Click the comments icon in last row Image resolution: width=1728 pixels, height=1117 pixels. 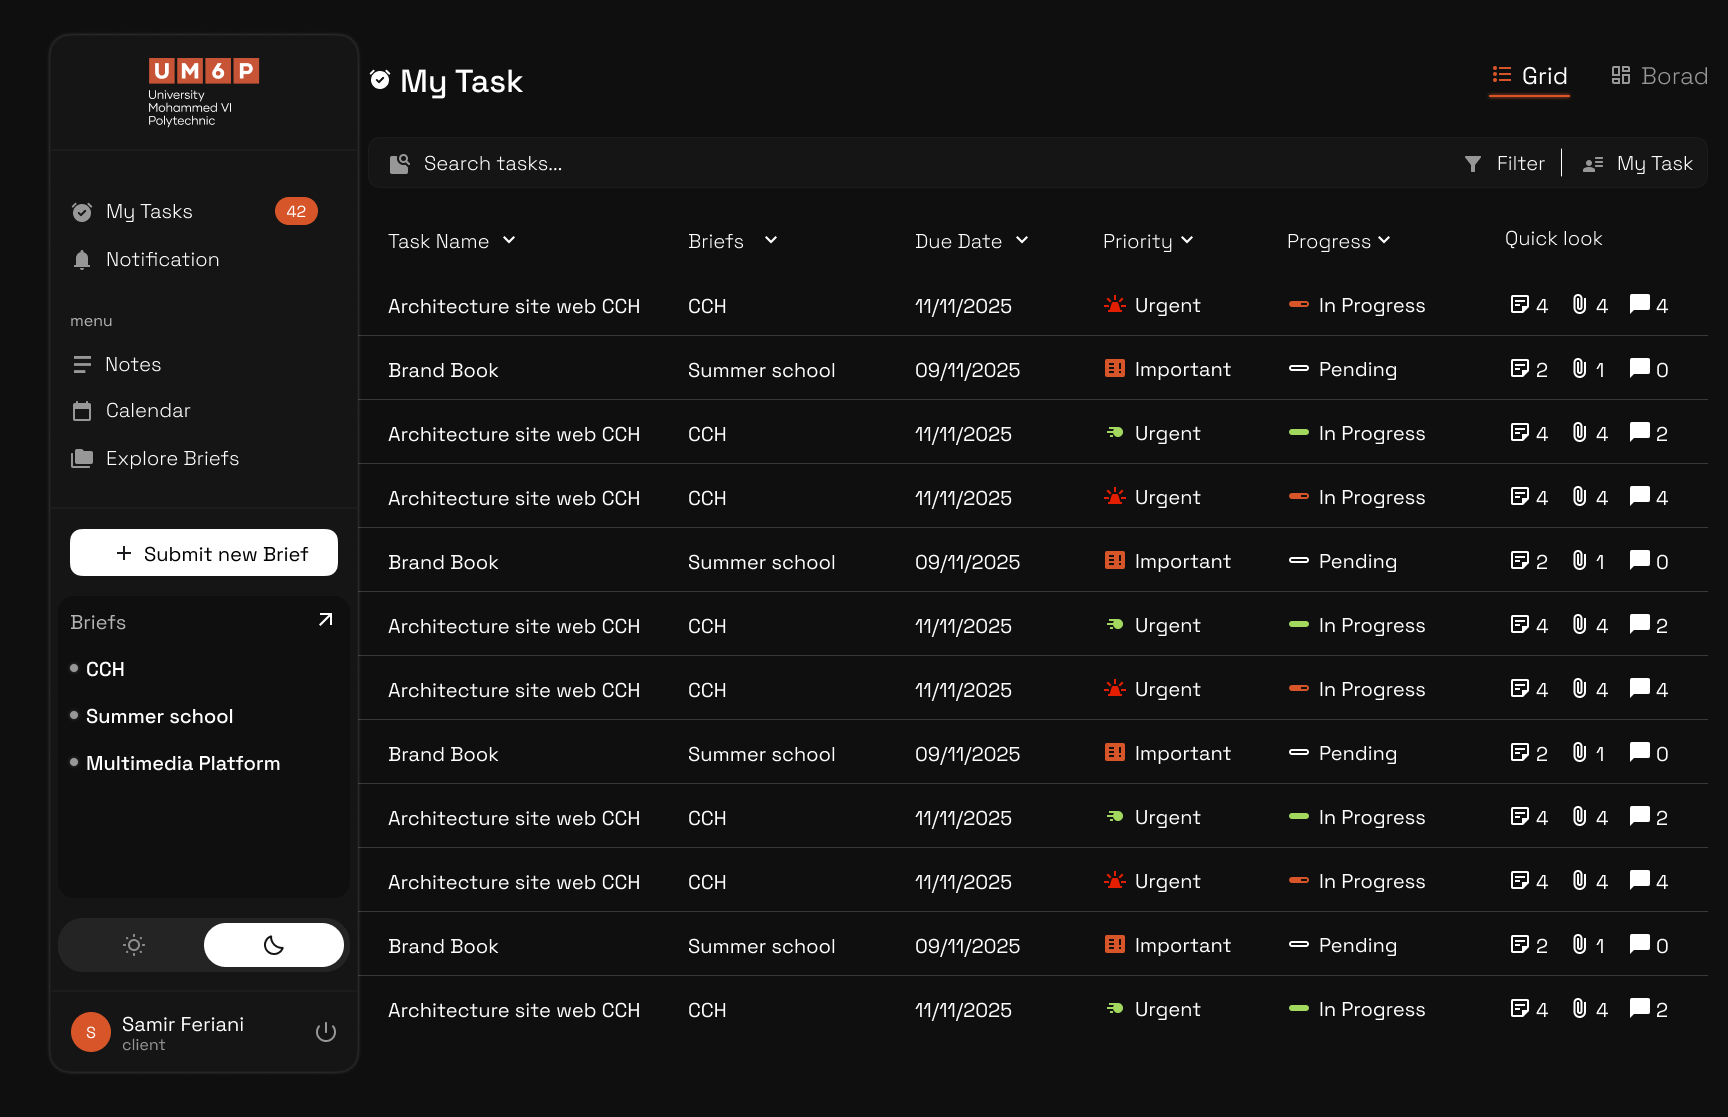1640,1008
